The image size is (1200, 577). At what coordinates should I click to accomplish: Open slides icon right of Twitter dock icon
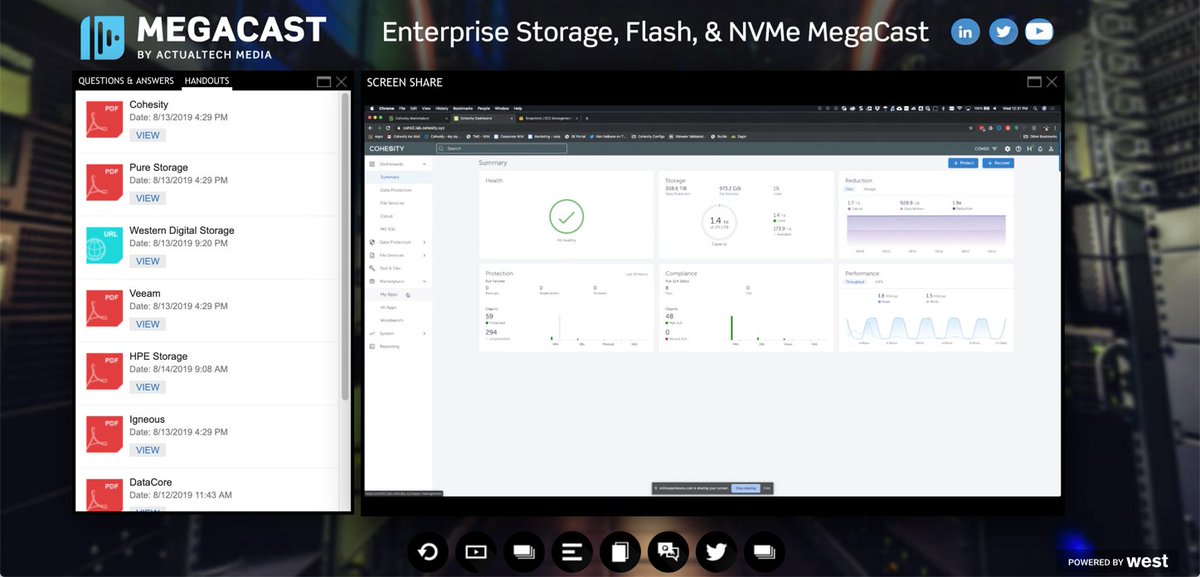click(764, 552)
